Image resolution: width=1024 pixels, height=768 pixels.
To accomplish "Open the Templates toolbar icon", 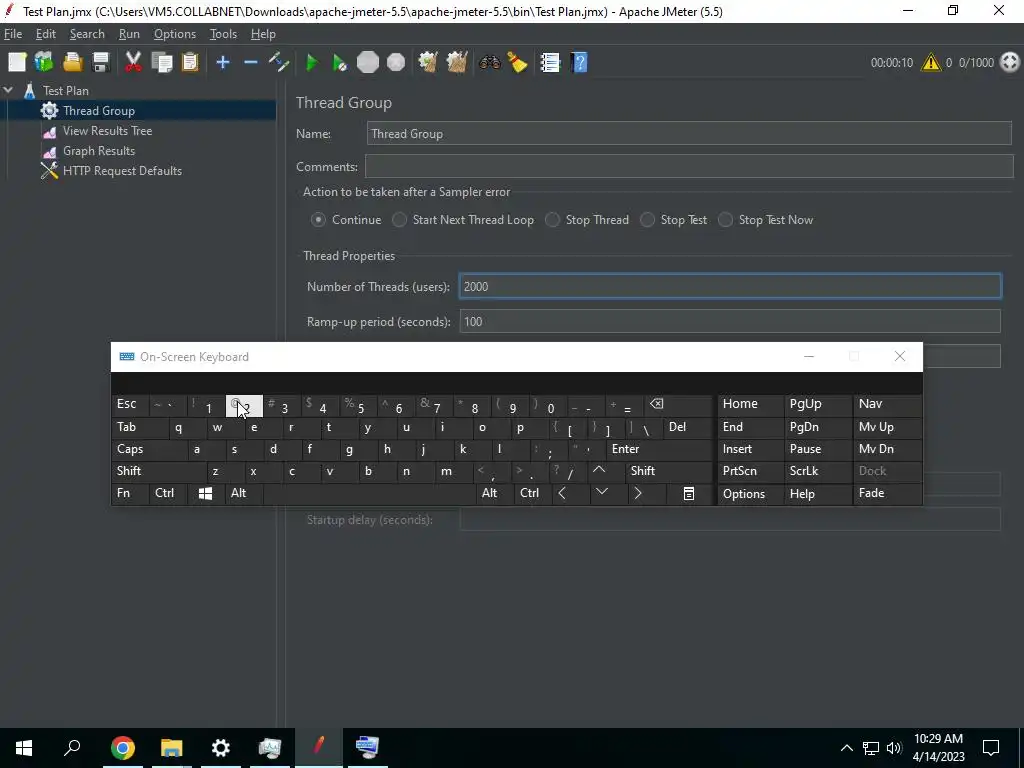I will coord(44,63).
